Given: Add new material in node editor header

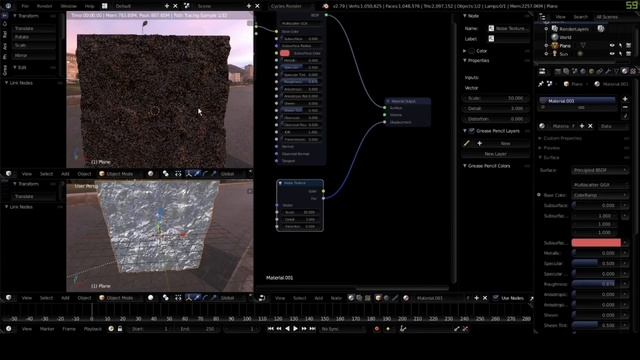Looking at the screenshot, I should (476, 298).
